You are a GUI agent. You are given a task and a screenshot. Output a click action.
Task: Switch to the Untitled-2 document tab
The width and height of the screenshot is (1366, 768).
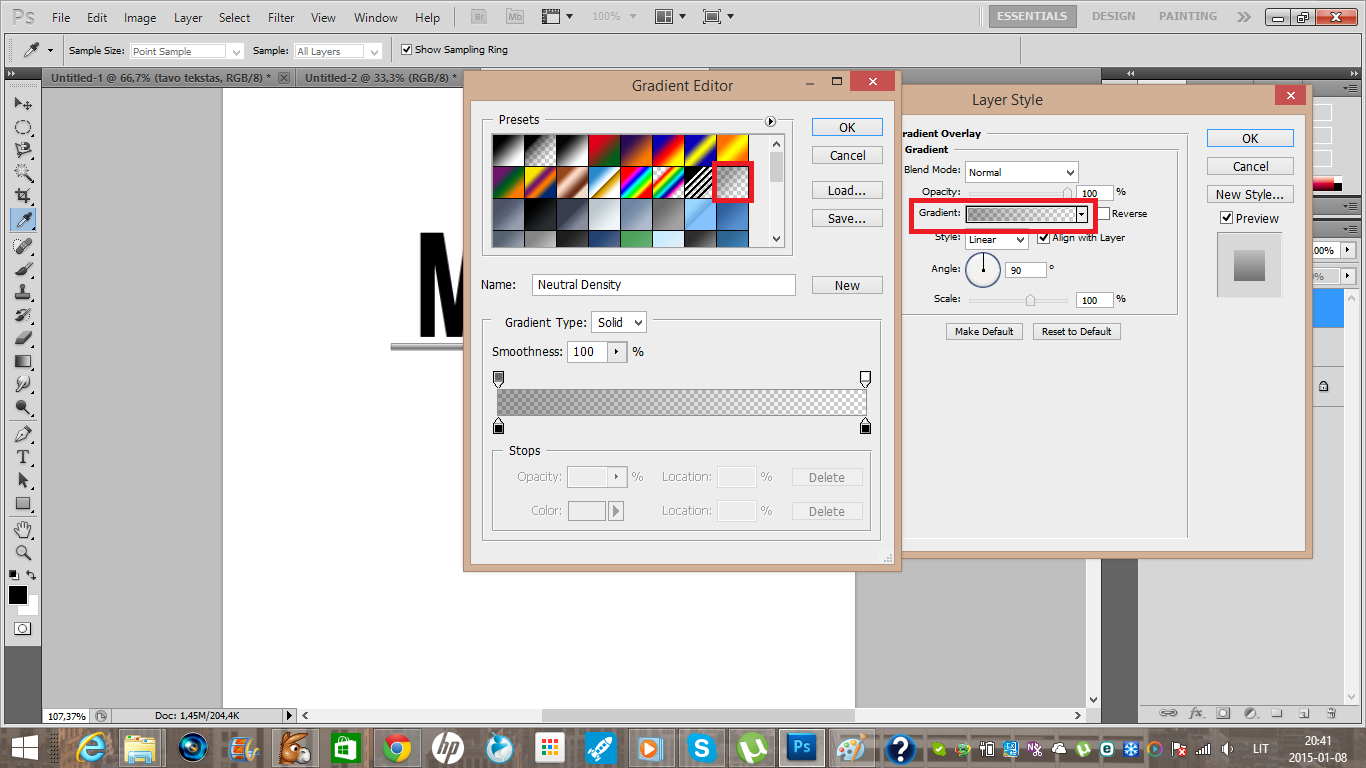[379, 77]
